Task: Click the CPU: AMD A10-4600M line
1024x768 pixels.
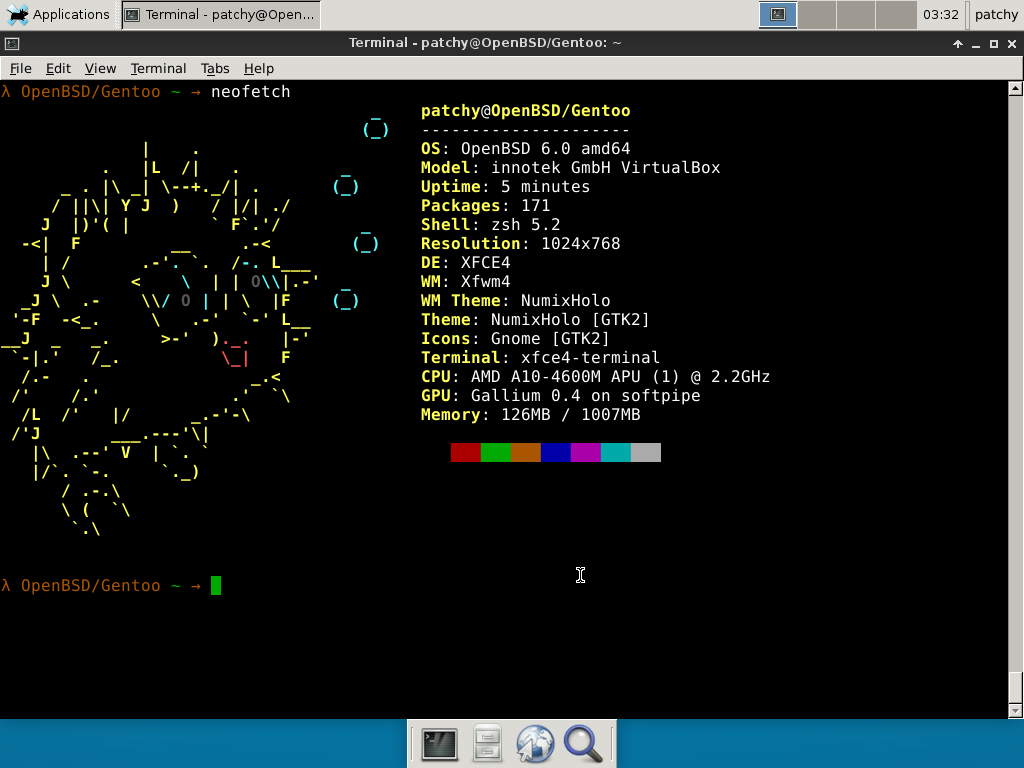Action: (596, 376)
